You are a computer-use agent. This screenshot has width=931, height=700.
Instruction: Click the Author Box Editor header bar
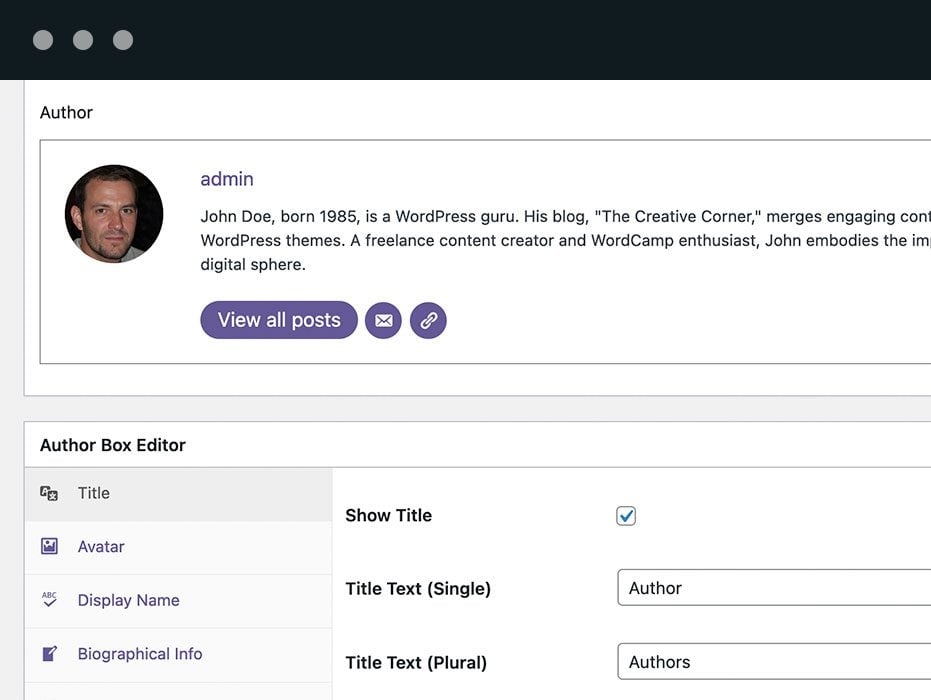pyautogui.click(x=112, y=444)
